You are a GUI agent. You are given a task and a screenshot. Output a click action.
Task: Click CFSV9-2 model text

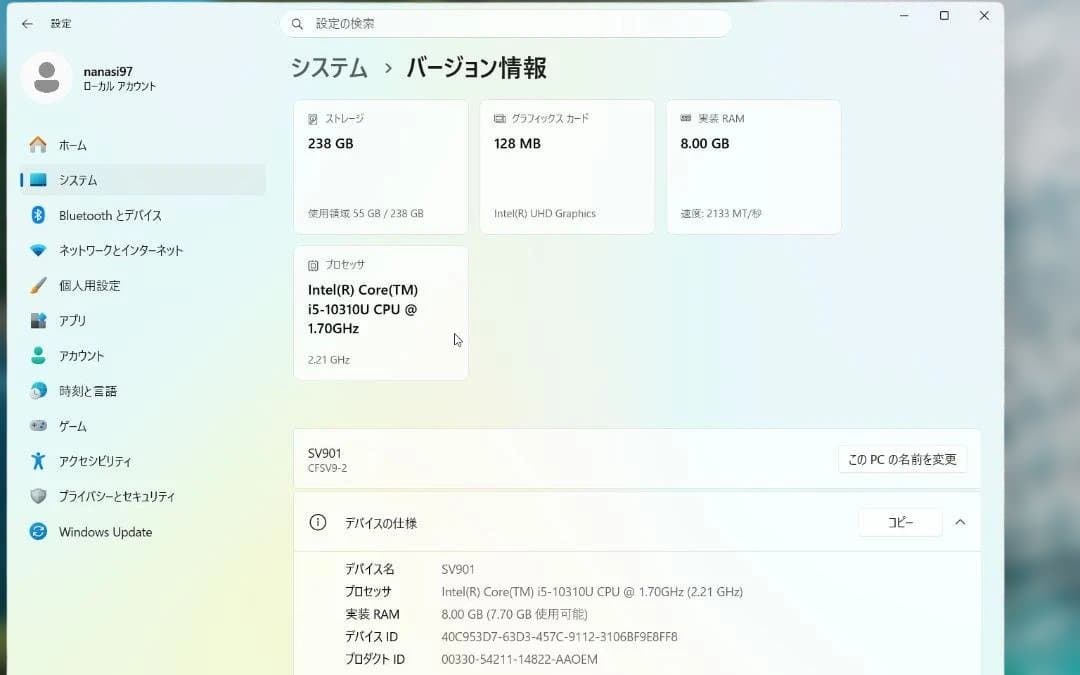coord(327,468)
